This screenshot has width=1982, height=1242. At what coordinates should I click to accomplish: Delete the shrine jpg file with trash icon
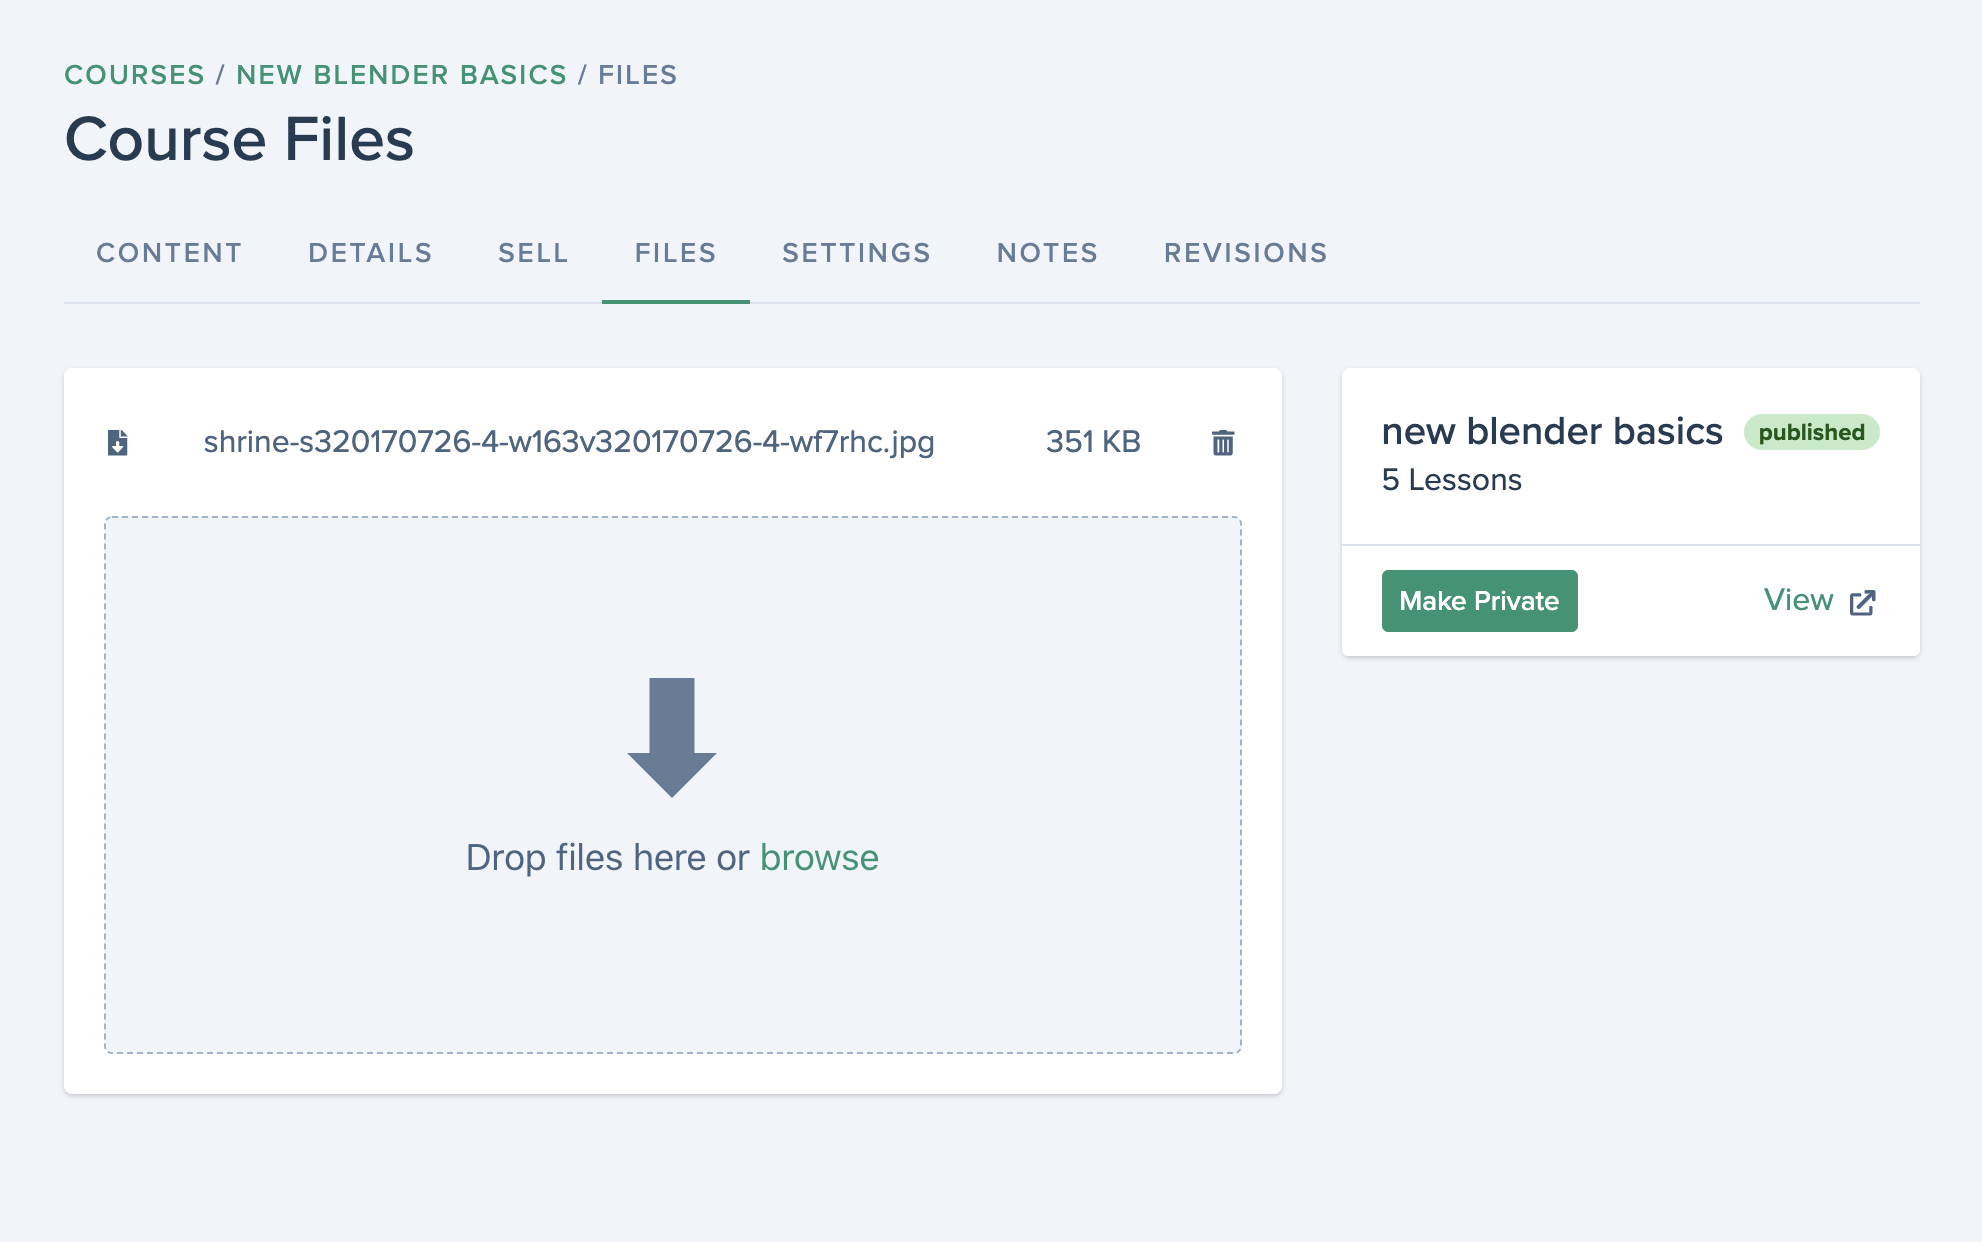(x=1223, y=442)
